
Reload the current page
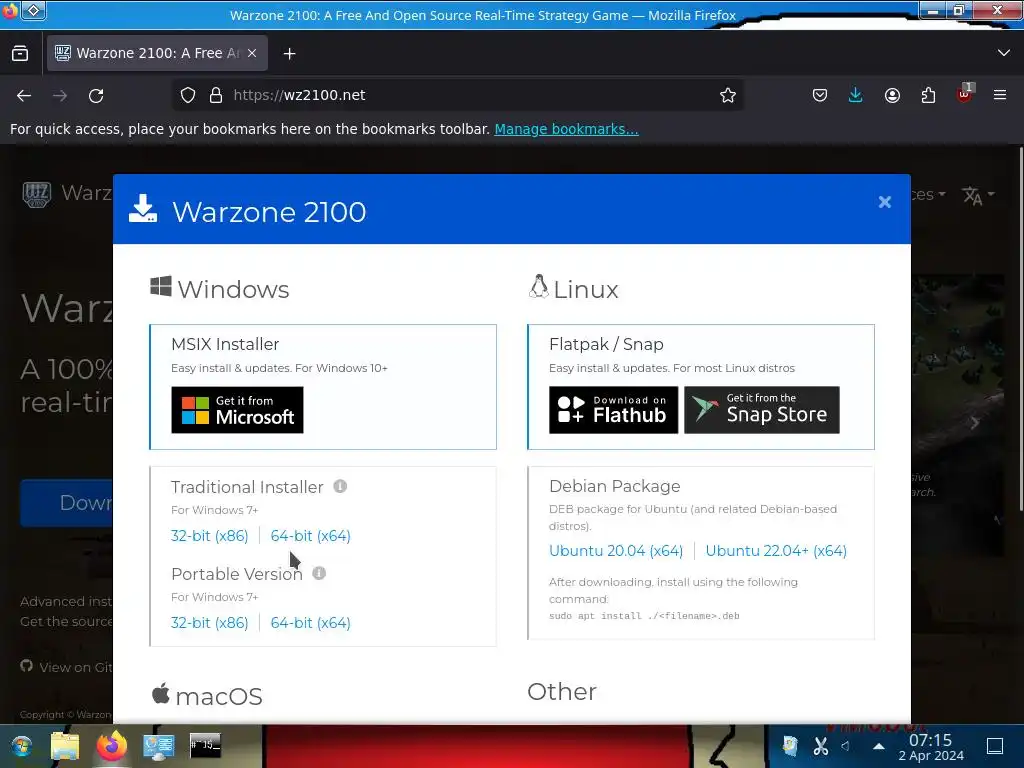[x=96, y=95]
